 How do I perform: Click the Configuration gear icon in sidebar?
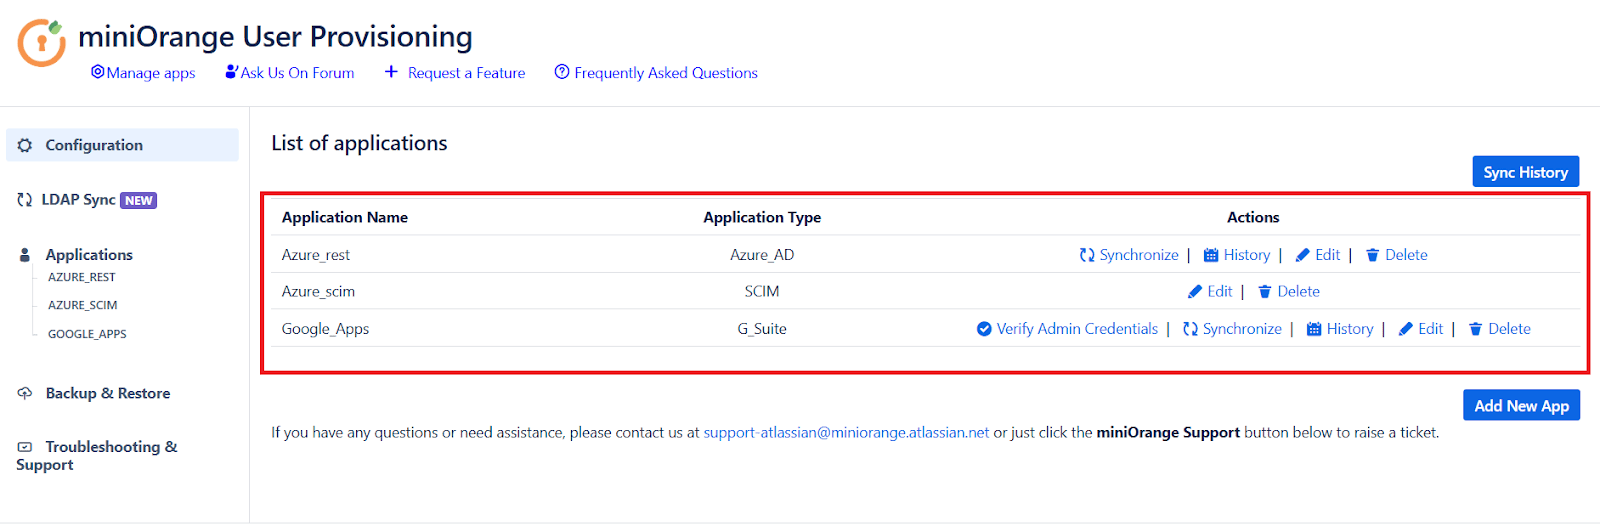point(25,145)
